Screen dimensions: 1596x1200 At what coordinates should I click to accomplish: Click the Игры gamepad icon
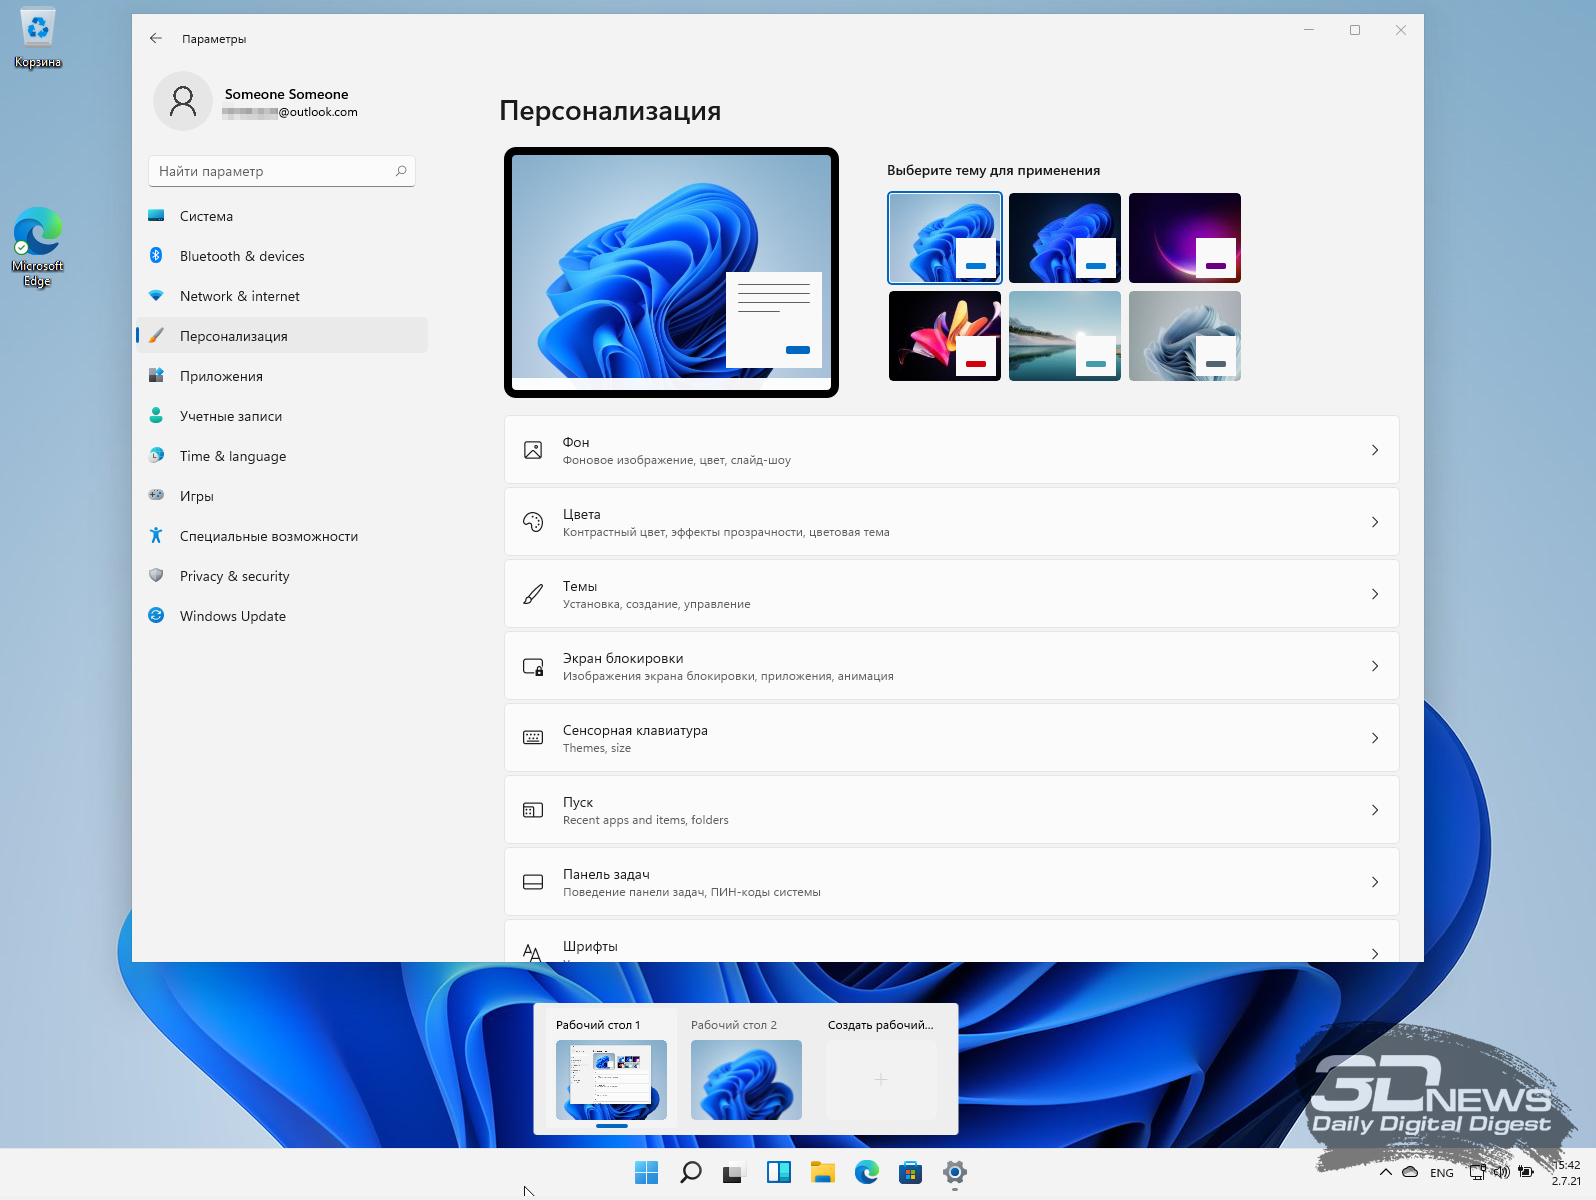point(156,495)
